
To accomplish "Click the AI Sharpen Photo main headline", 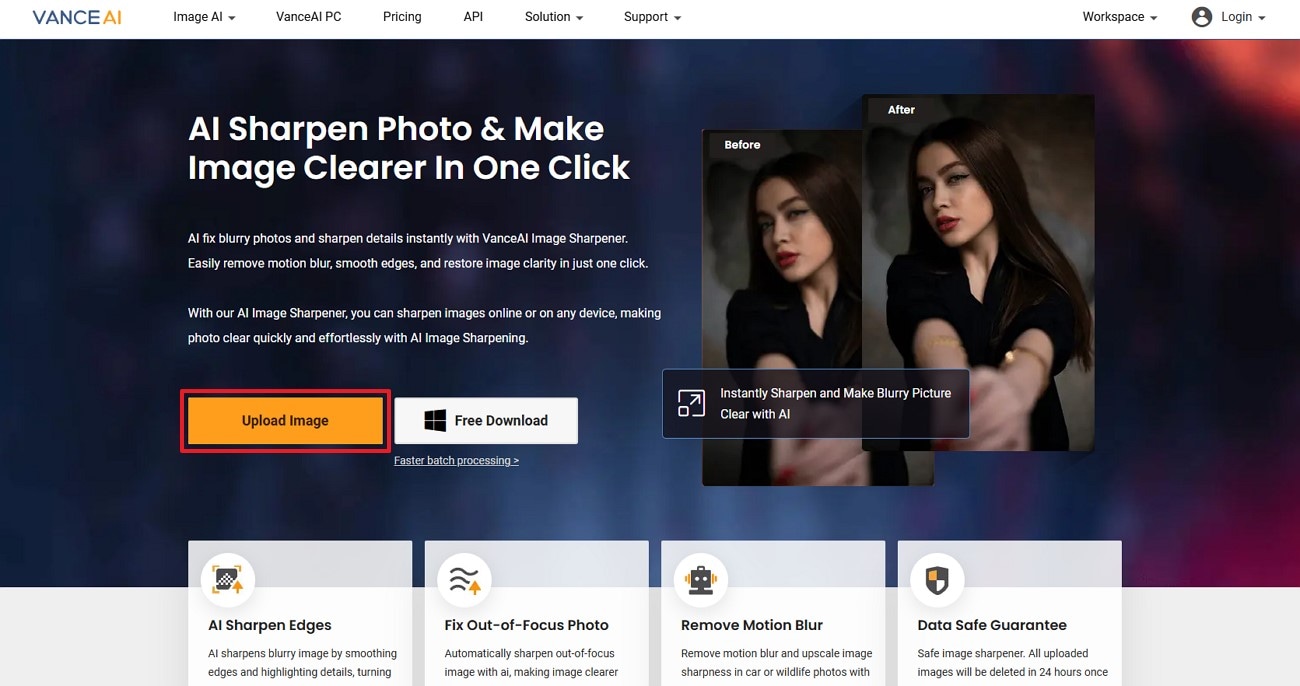I will pos(409,148).
